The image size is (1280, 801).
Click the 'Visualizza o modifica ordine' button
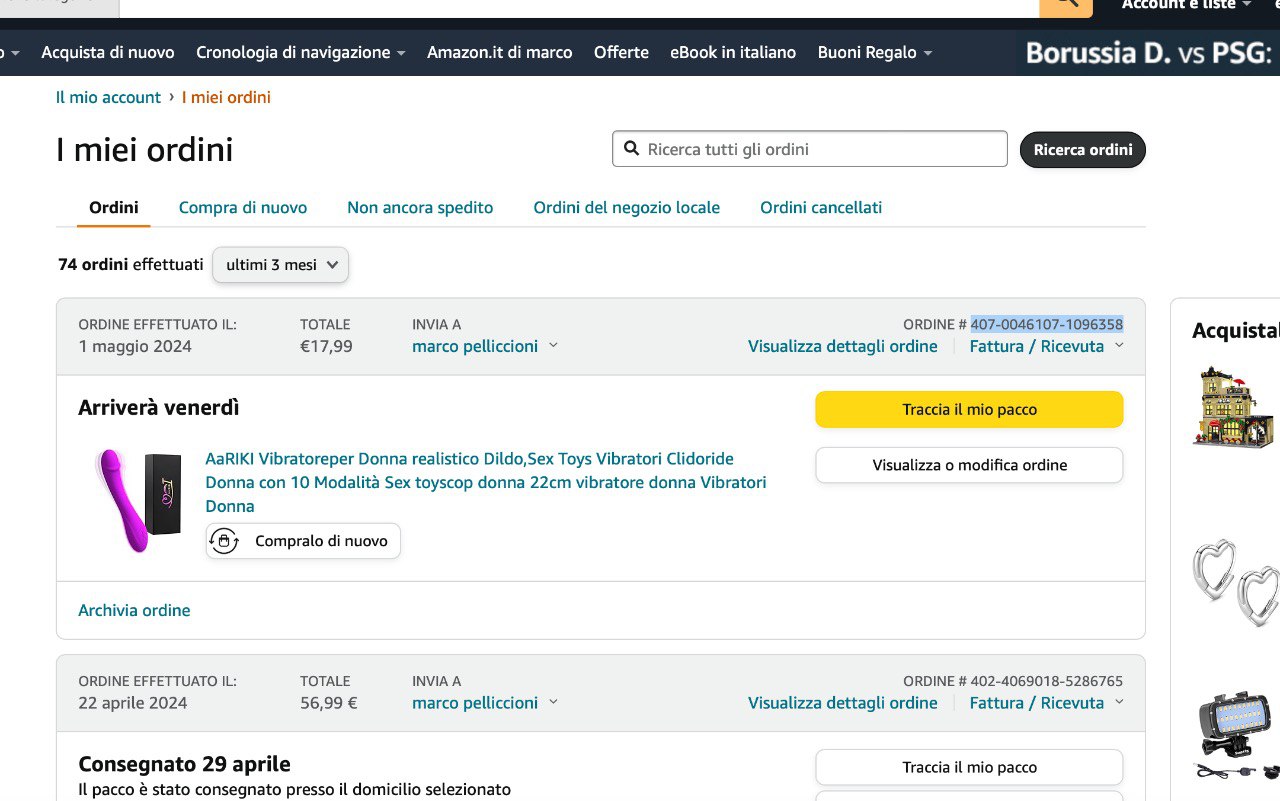969,465
